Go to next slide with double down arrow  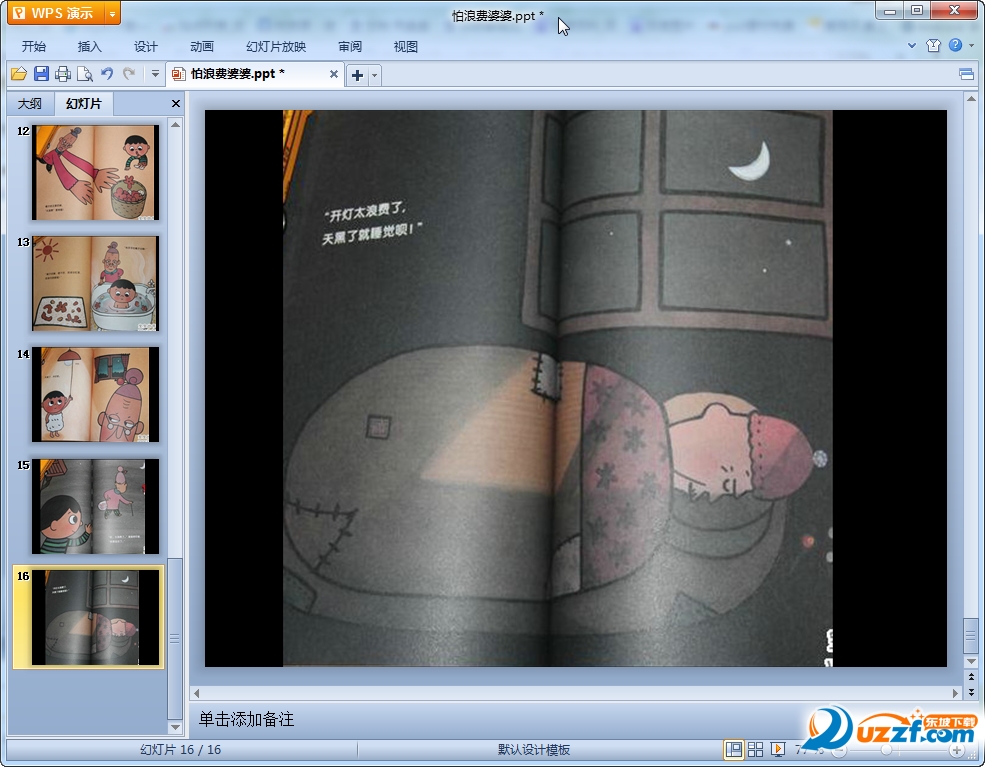tap(971, 692)
